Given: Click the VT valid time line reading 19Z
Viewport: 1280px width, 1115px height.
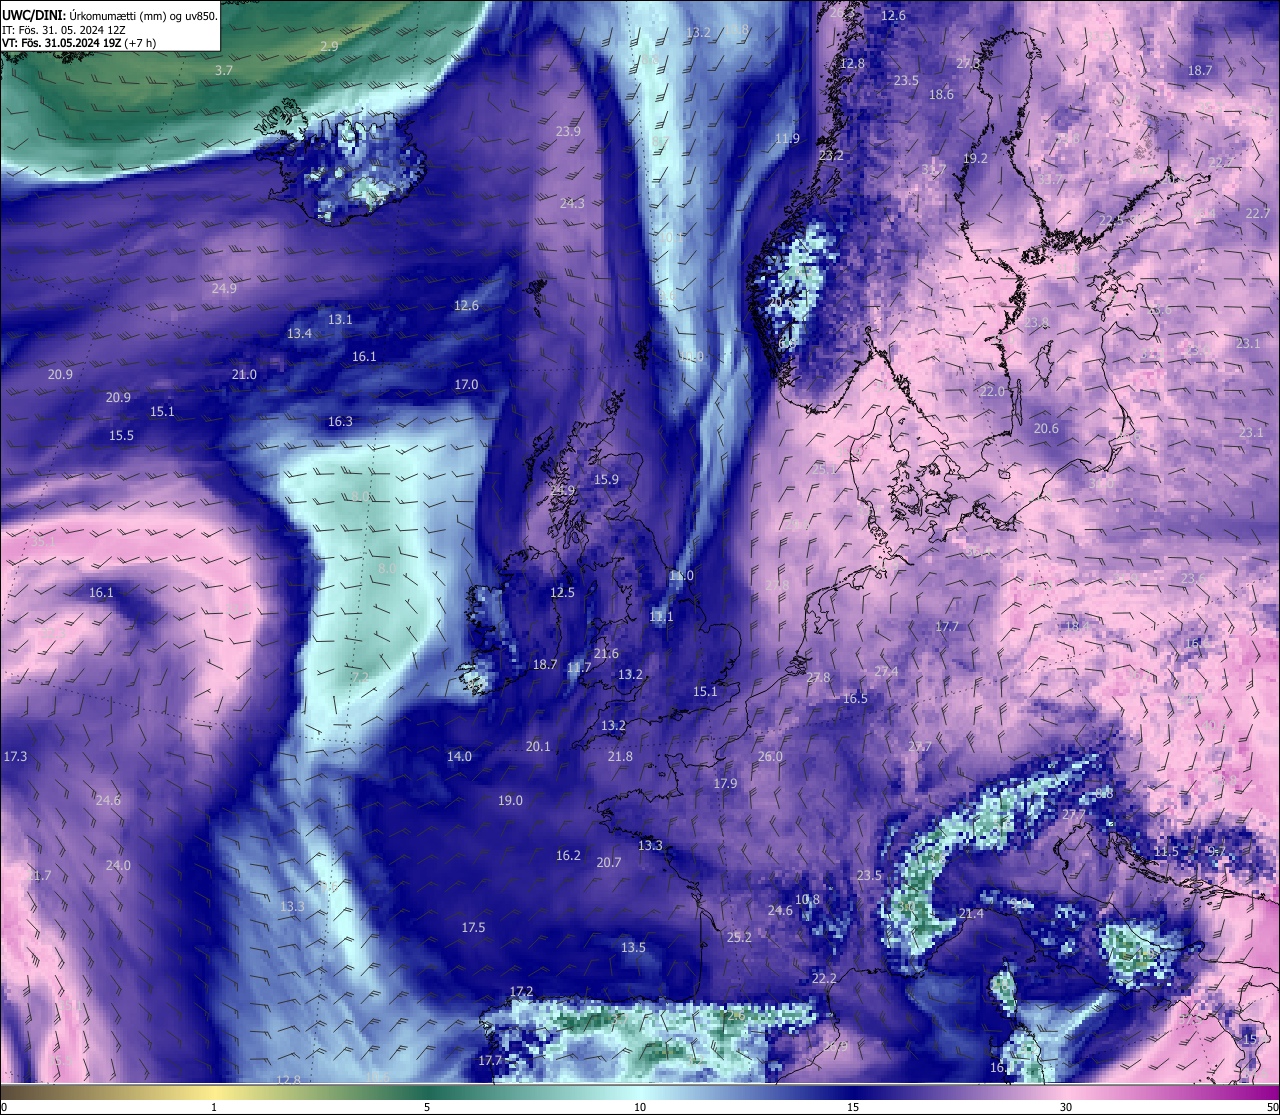Looking at the screenshot, I should [79, 43].
